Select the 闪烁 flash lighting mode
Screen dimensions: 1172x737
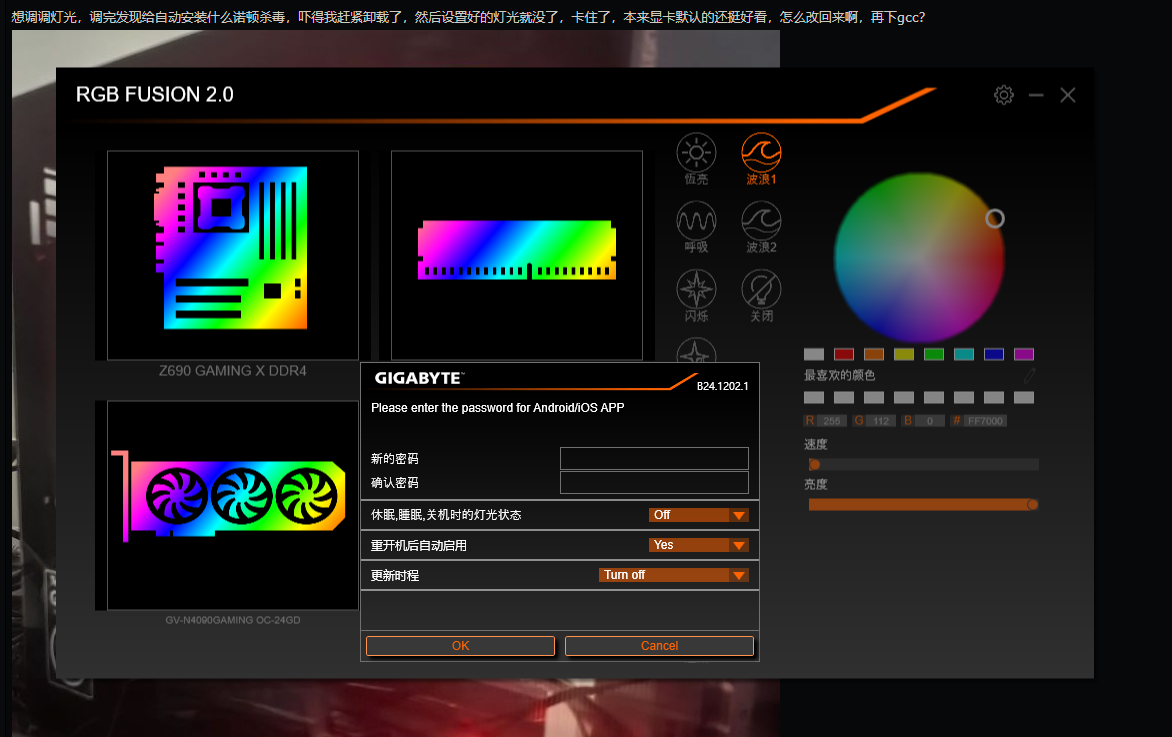(697, 289)
